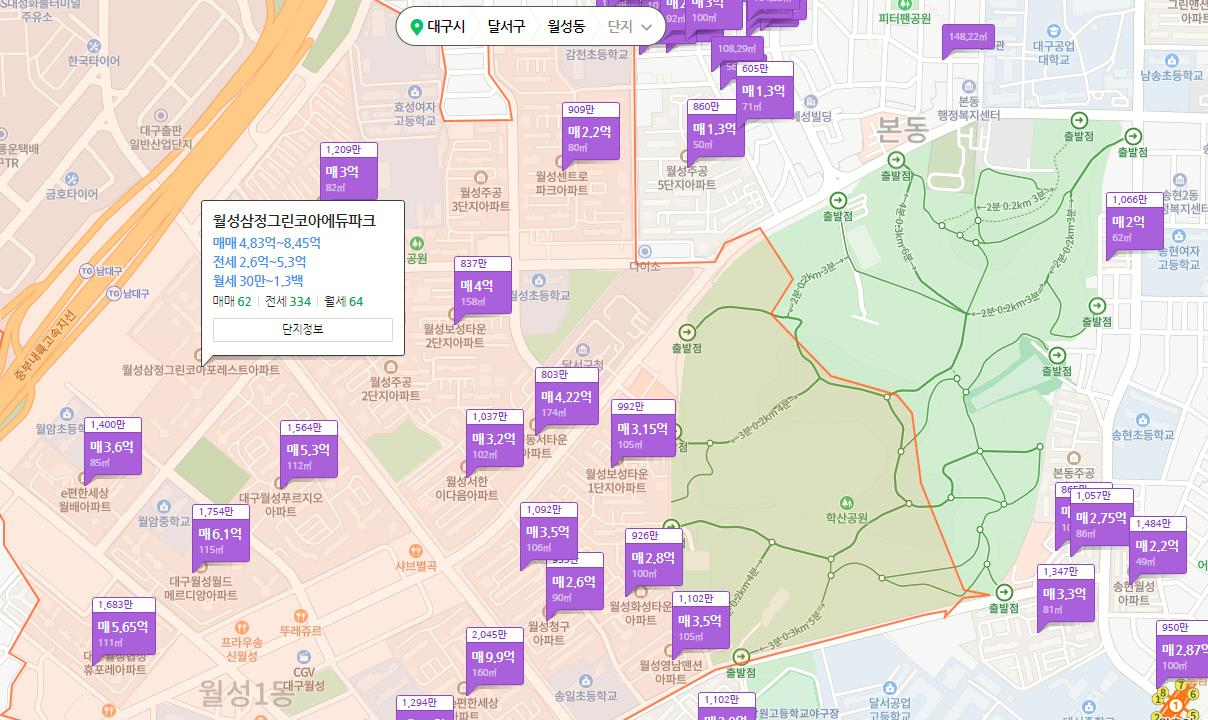Click 사브별곡 restaurant label

click(417, 566)
